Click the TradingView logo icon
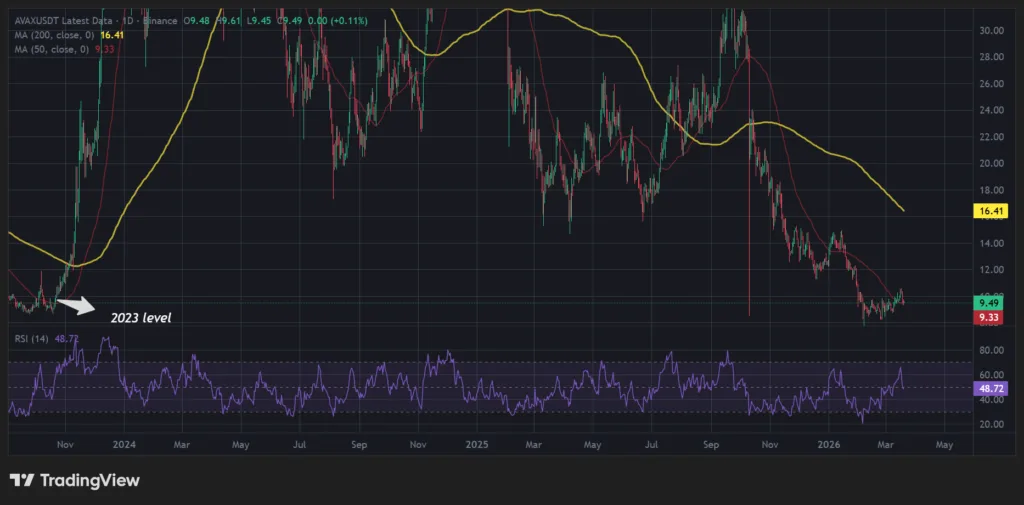Image resolution: width=1024 pixels, height=505 pixels. tap(22, 480)
